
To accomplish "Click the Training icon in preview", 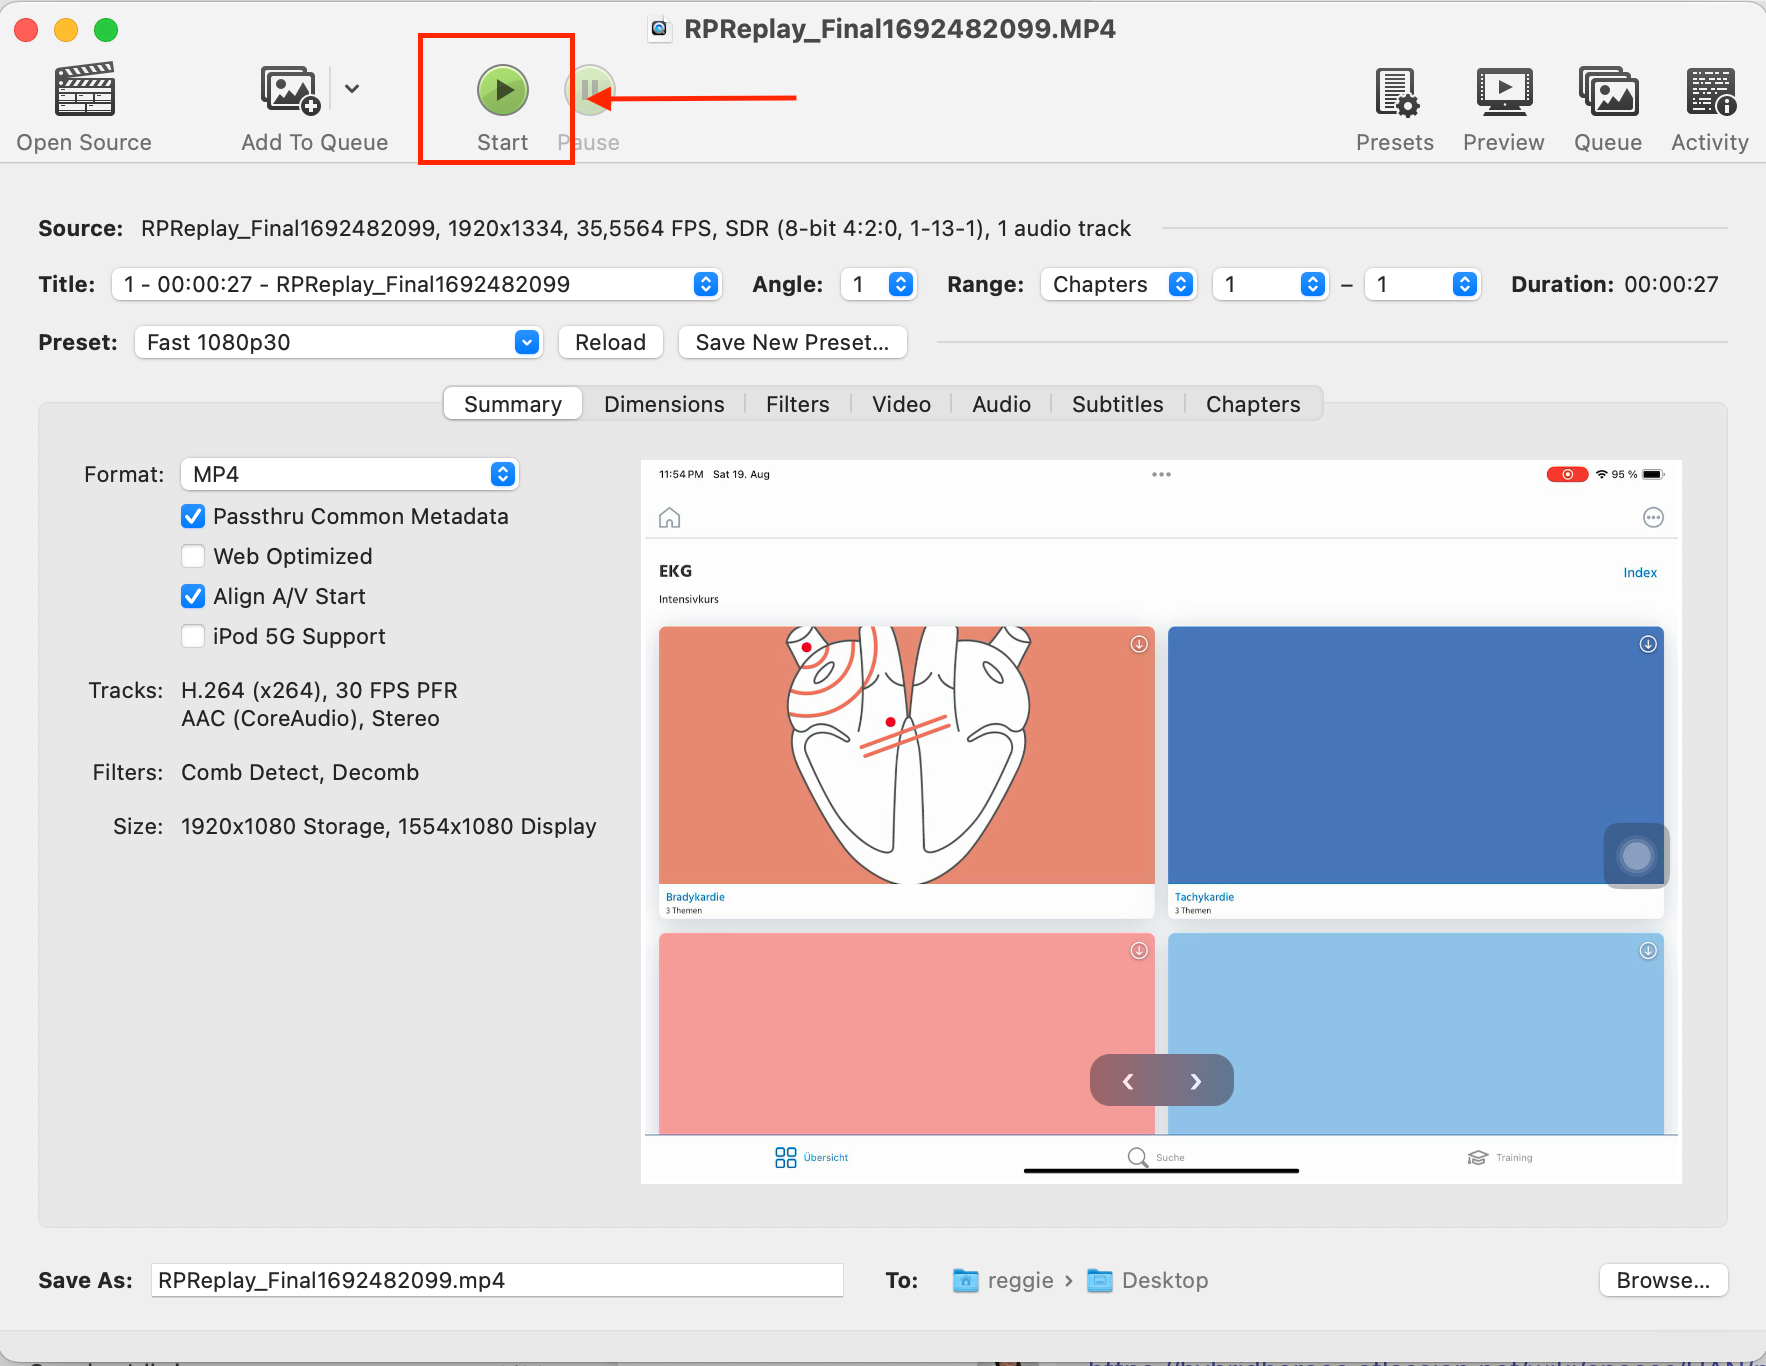I will coord(1478,1157).
